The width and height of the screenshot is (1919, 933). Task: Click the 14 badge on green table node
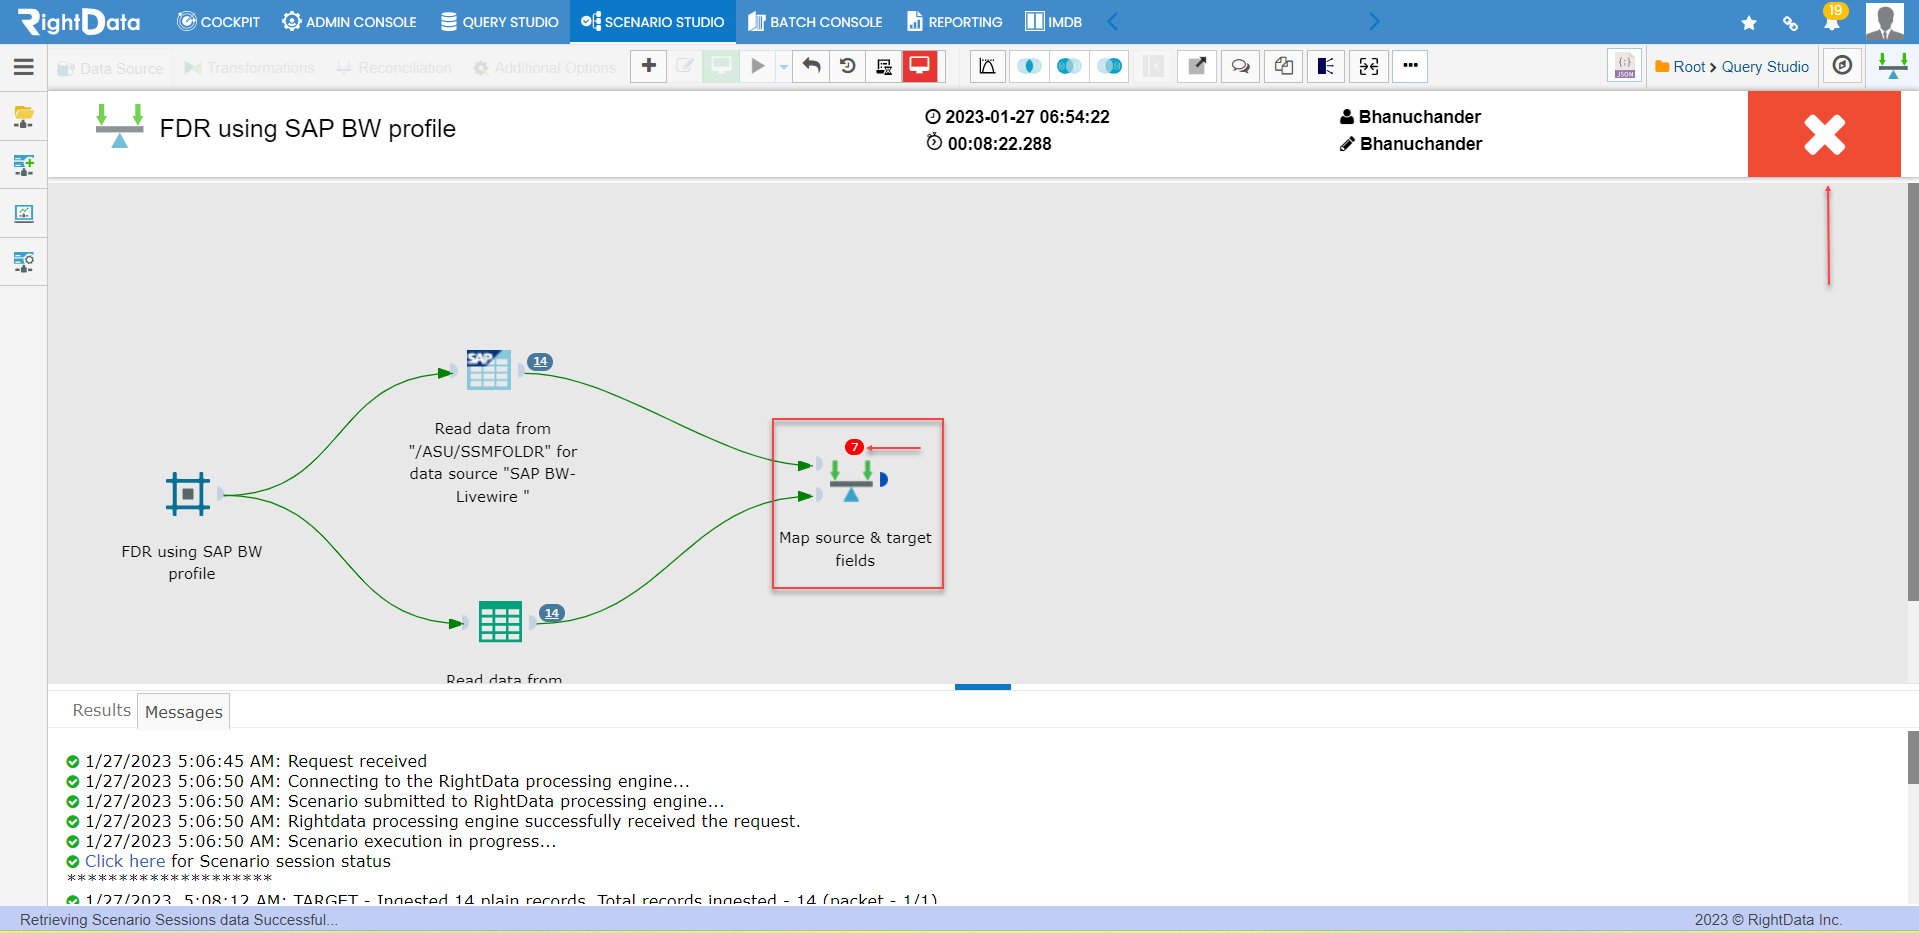tap(552, 613)
